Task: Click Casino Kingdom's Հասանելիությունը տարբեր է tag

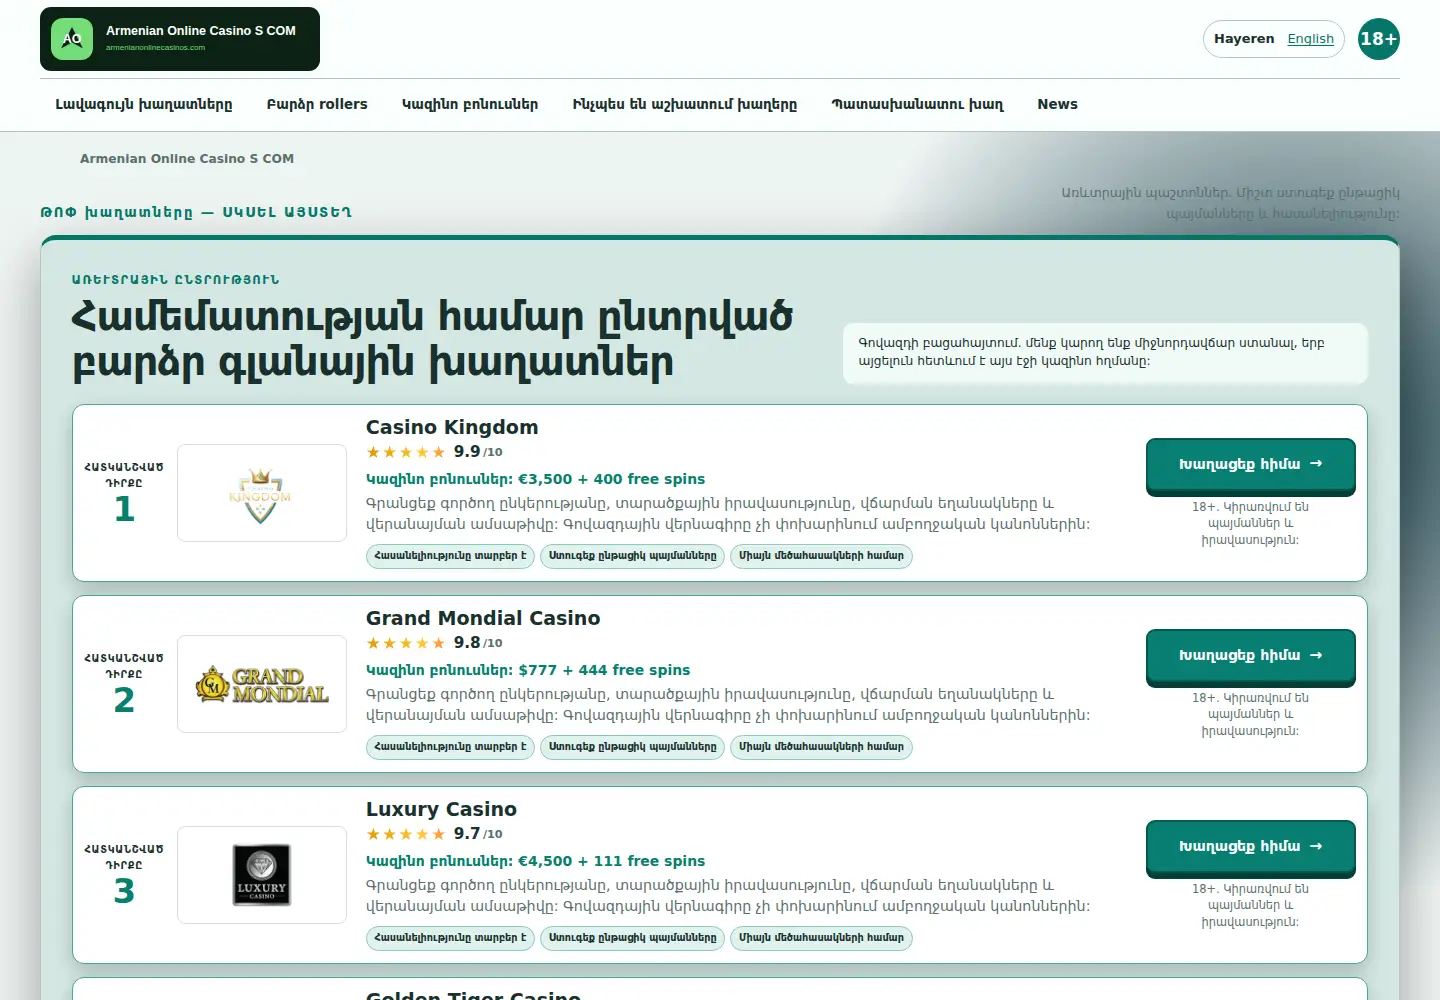Action: [450, 556]
